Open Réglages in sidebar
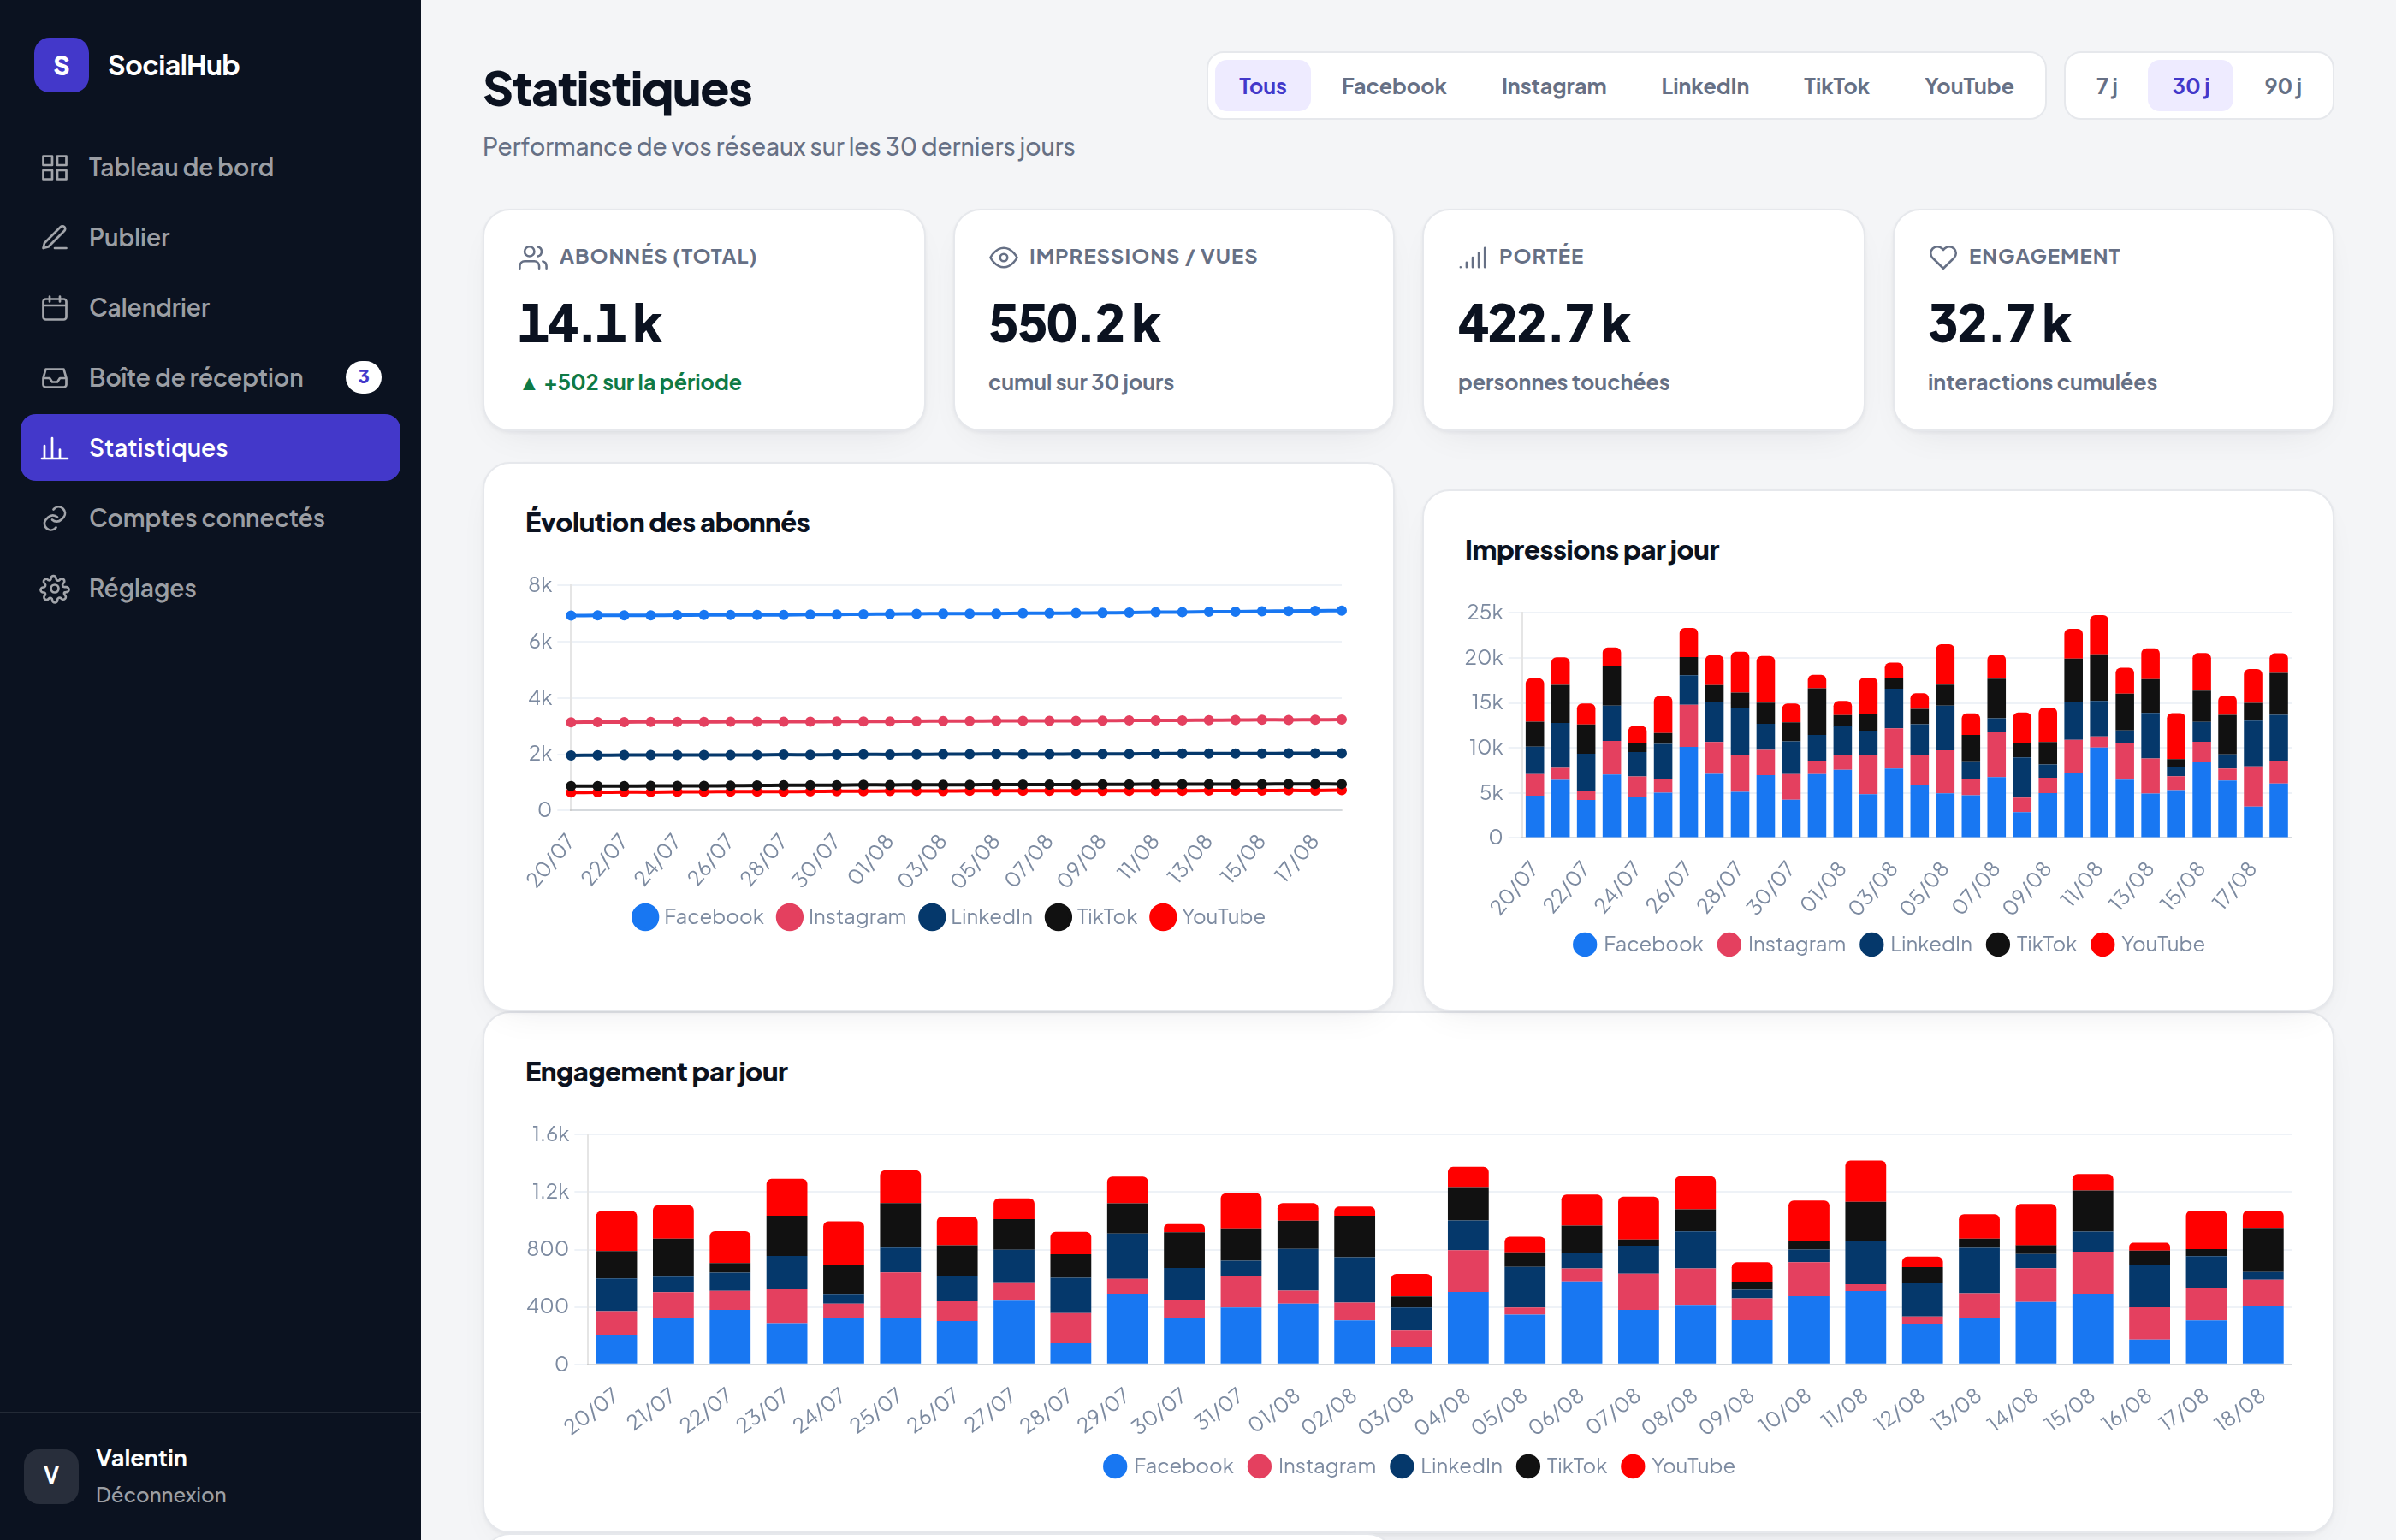This screenshot has height=1540, width=2396. (210, 588)
